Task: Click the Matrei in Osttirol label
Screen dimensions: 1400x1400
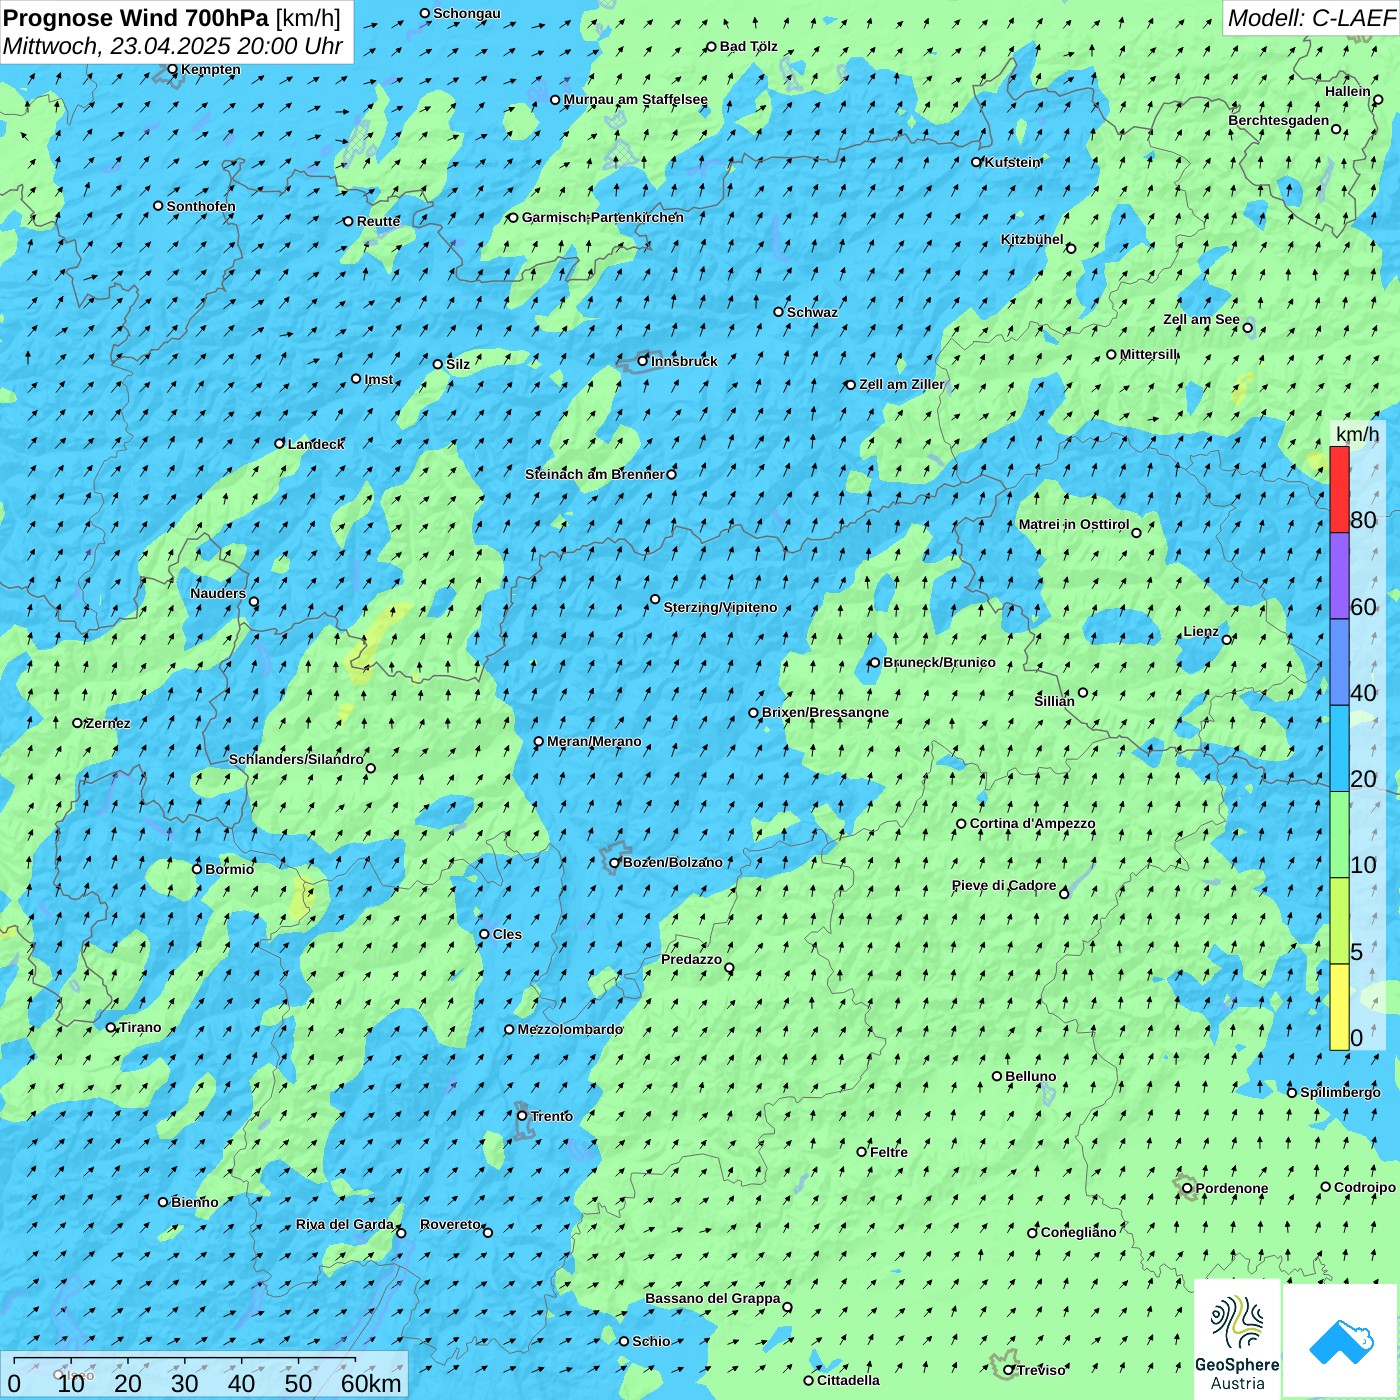Action: click(1074, 525)
